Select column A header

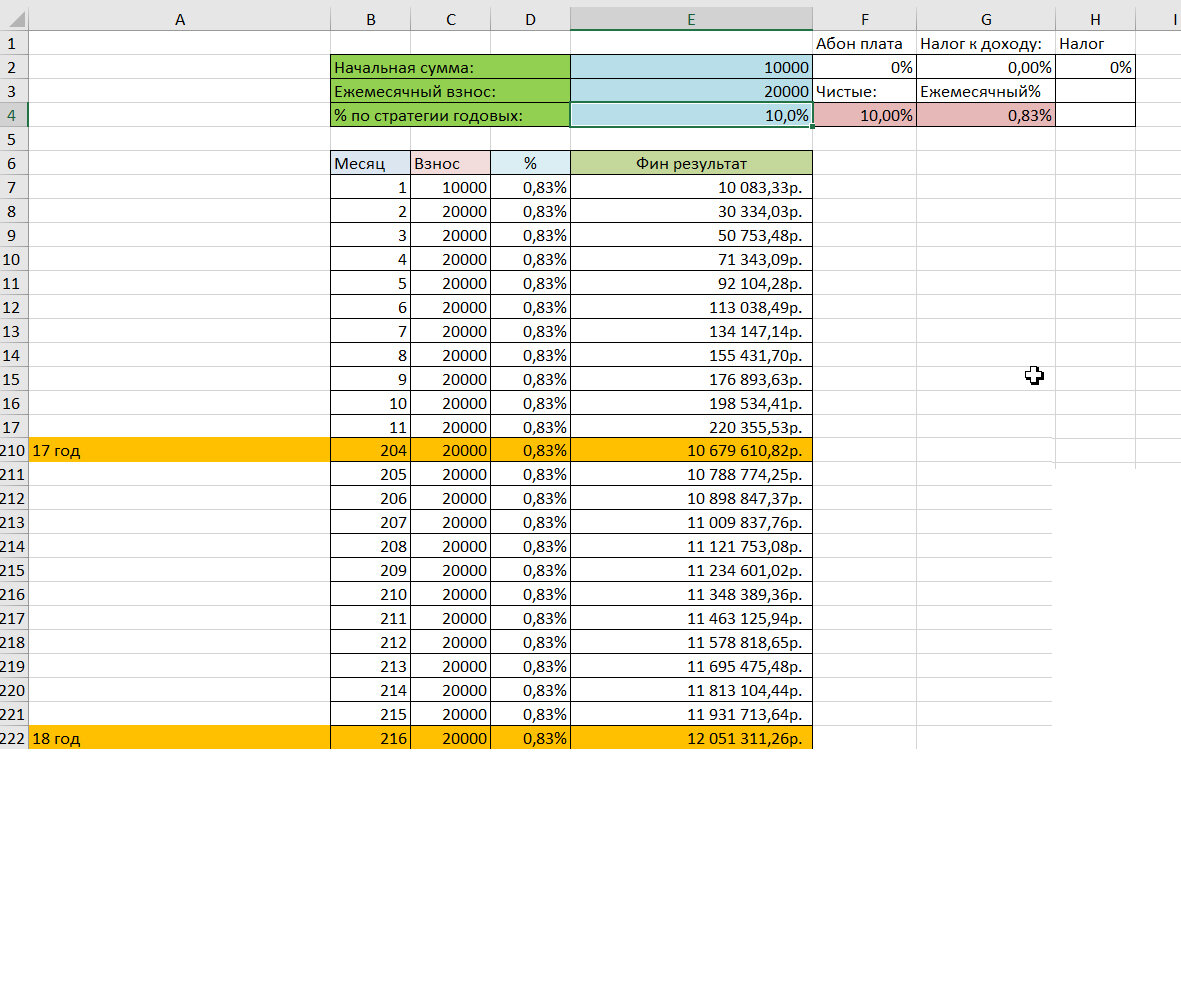[x=179, y=20]
